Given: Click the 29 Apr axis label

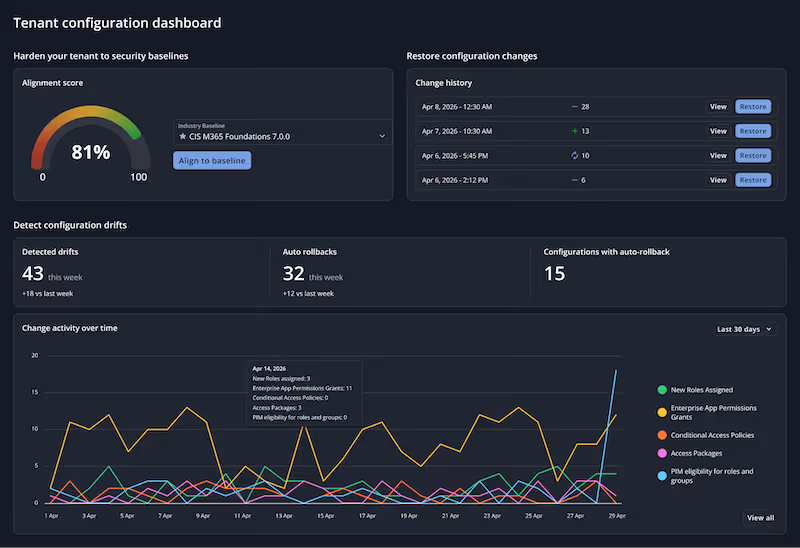Looking at the screenshot, I should click(617, 516).
